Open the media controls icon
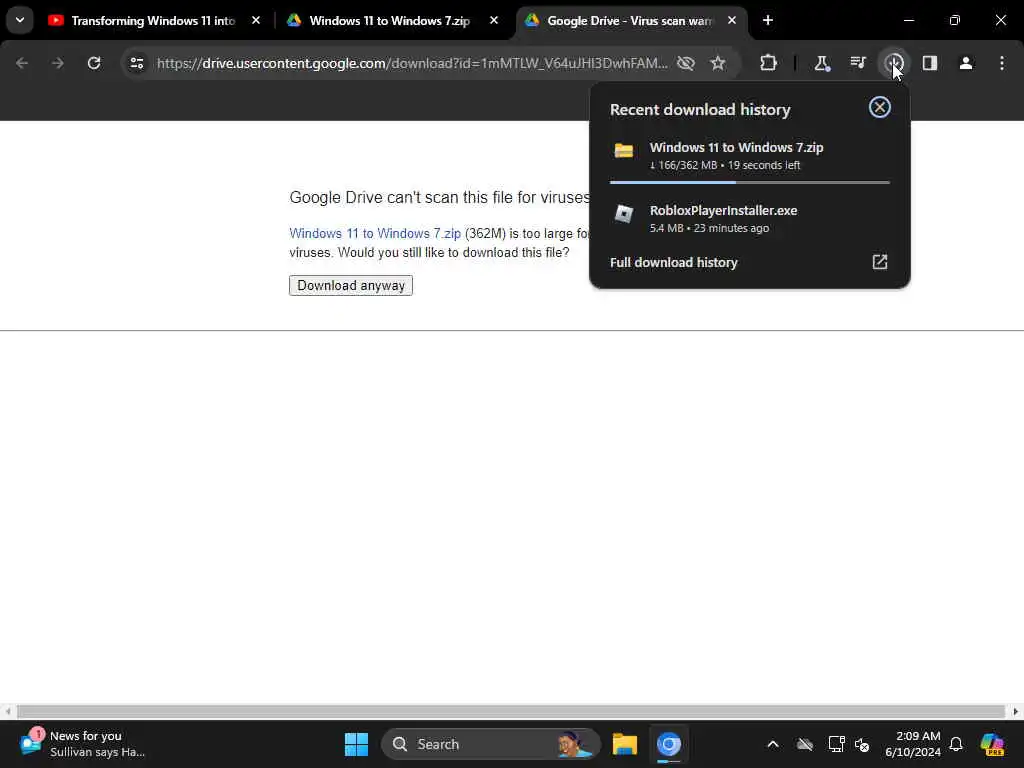The image size is (1024, 768). [857, 63]
